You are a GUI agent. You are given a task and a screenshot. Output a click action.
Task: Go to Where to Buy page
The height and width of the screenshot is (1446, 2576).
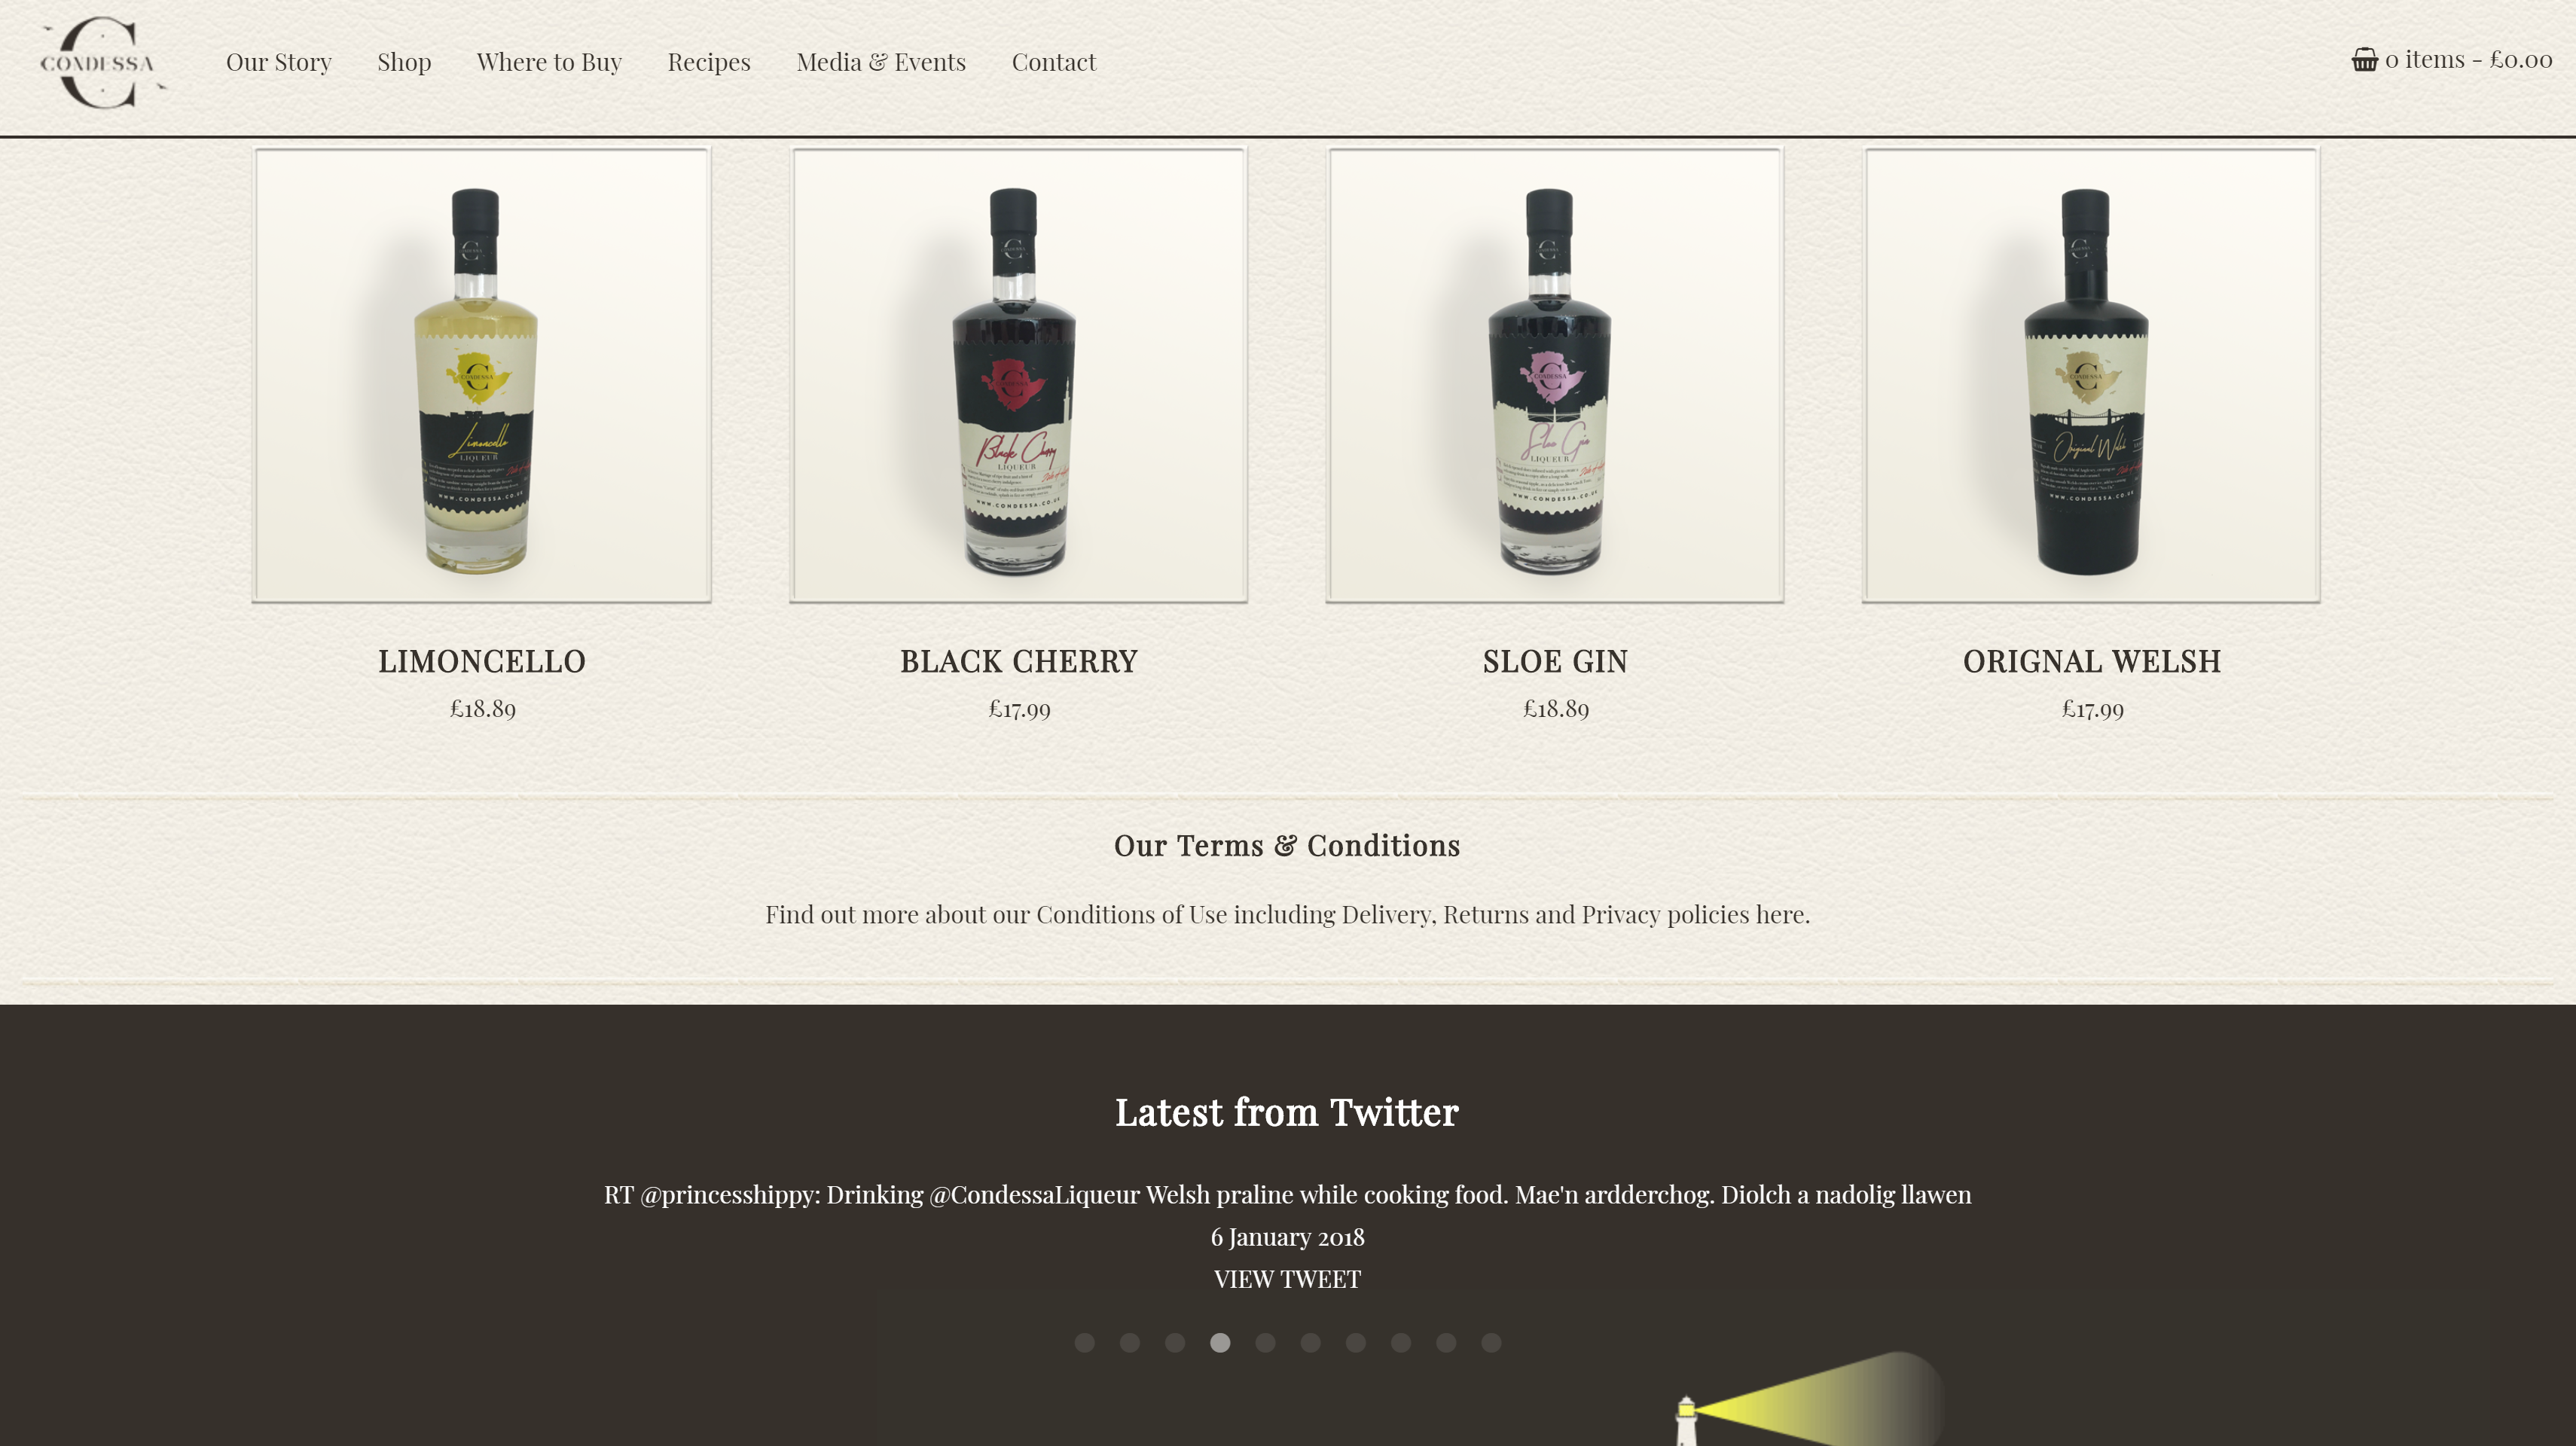(x=549, y=62)
